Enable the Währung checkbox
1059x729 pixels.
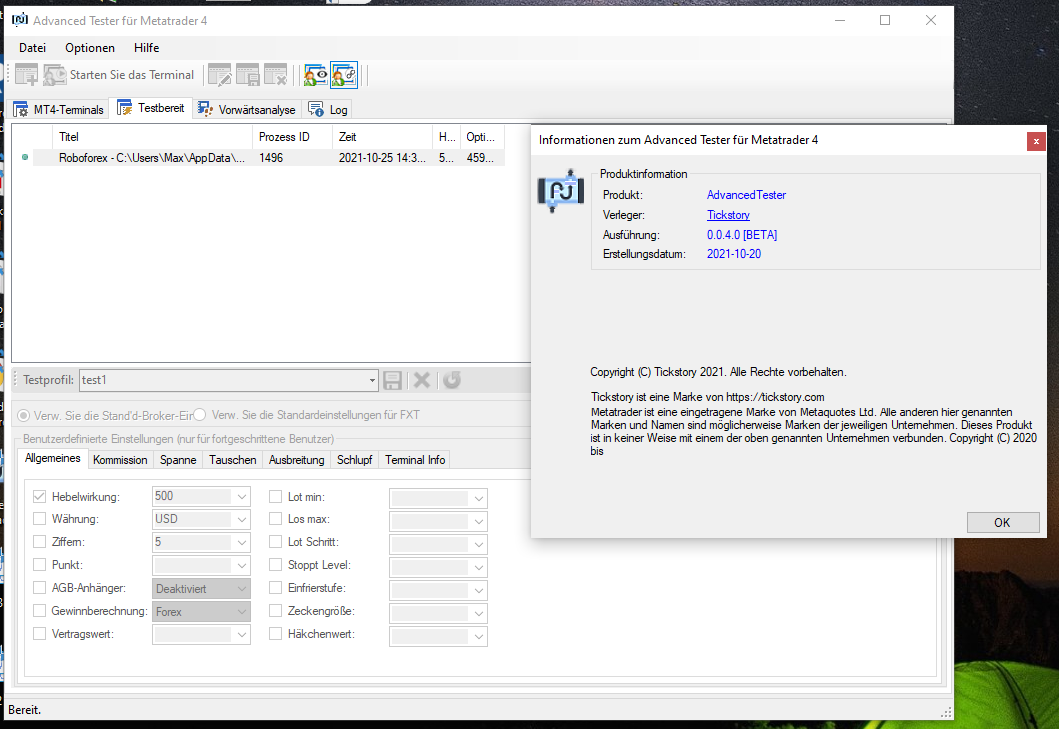[39, 519]
